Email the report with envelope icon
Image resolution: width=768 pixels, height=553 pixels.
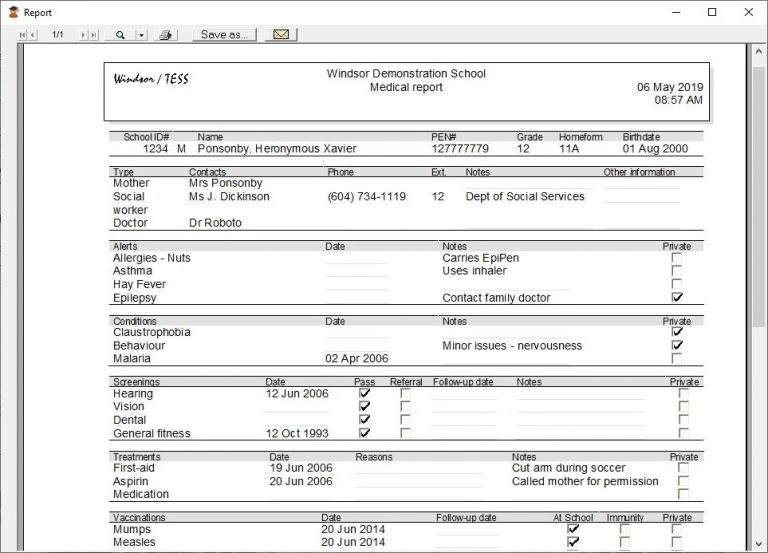(x=281, y=35)
